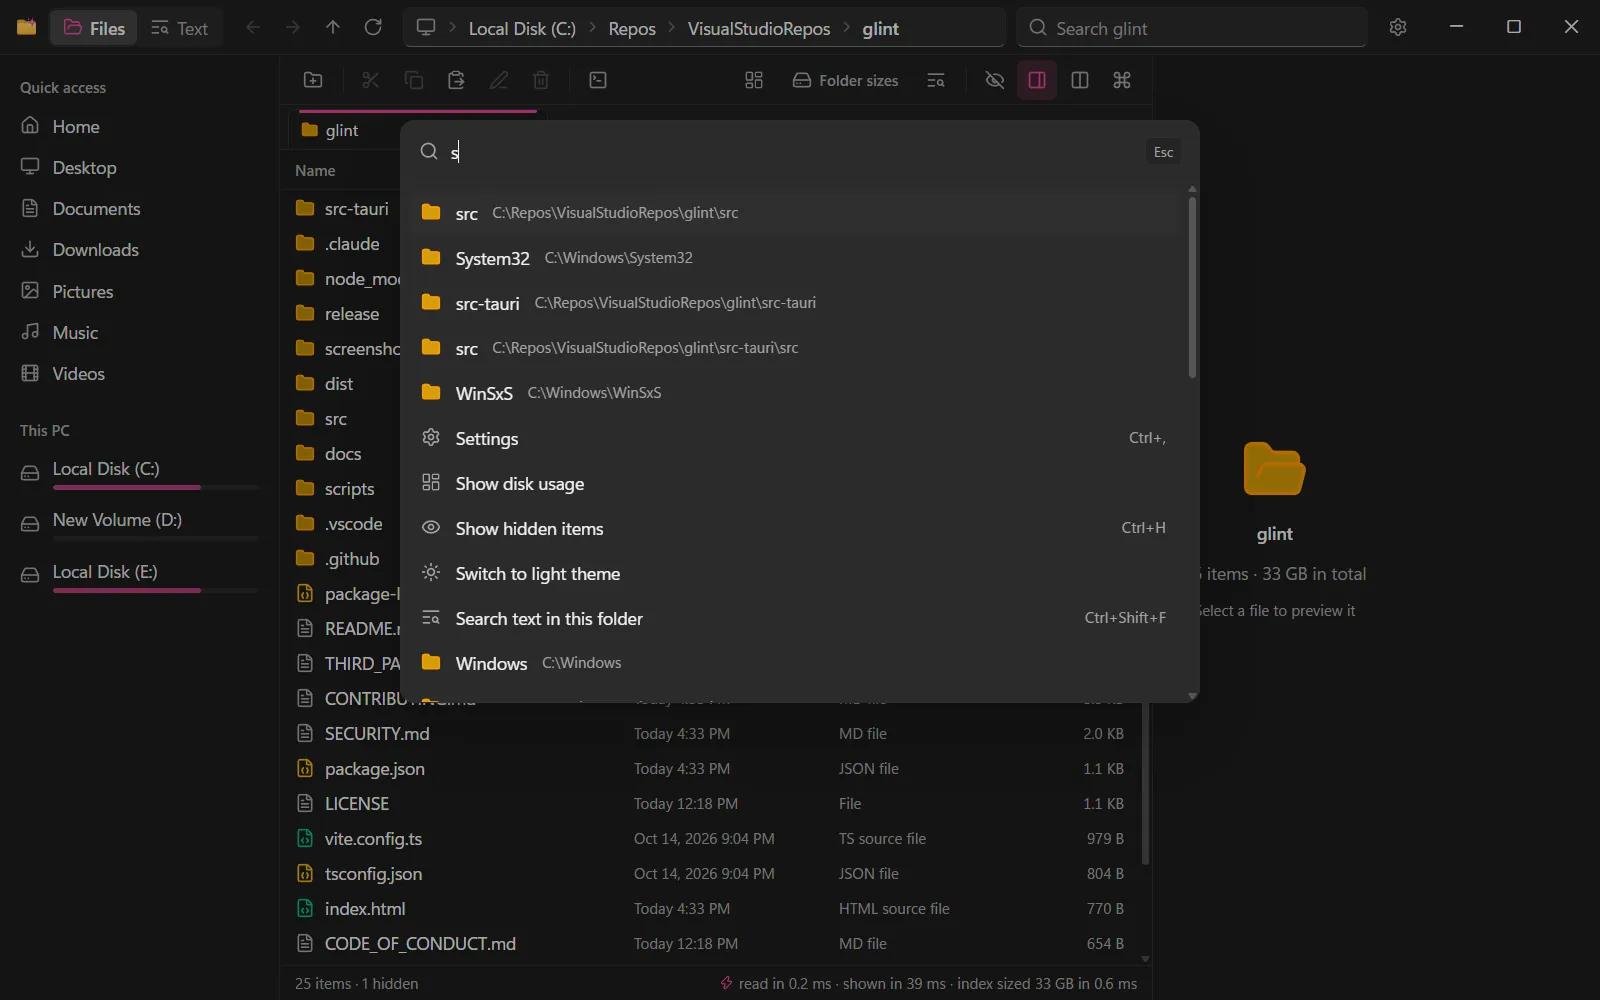Click the search text list icon in toolbar
Viewport: 1600px width, 1000px height.
point(936,80)
